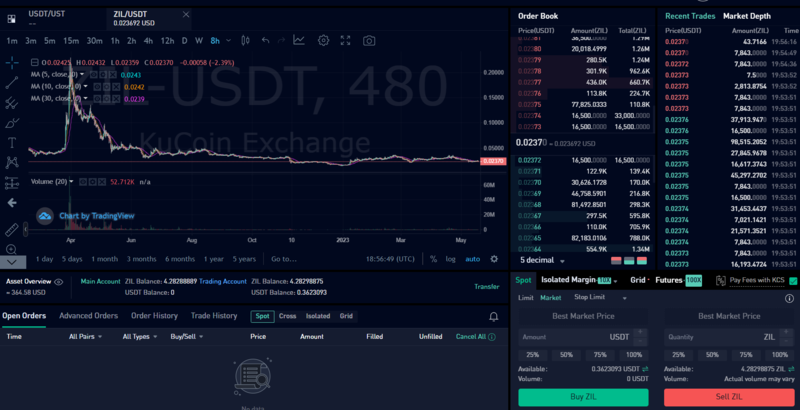Select the zoom in tool
The image size is (800, 410).
click(x=12, y=249)
